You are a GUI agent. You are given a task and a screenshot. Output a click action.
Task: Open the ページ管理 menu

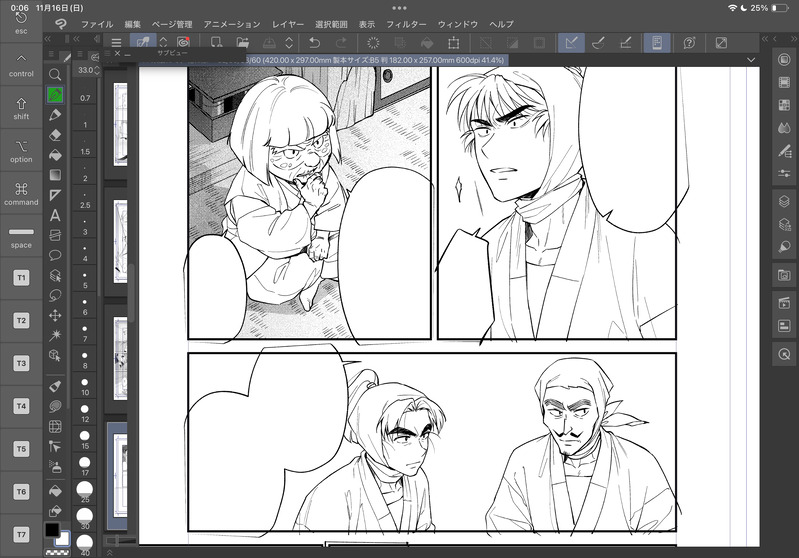[x=172, y=24]
